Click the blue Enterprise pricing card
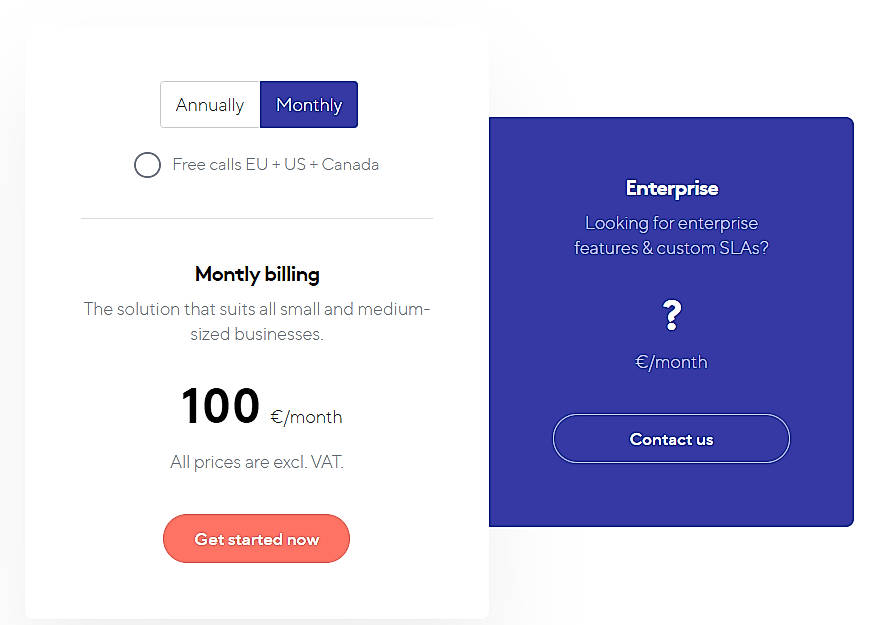This screenshot has width=875, height=625. point(671,322)
